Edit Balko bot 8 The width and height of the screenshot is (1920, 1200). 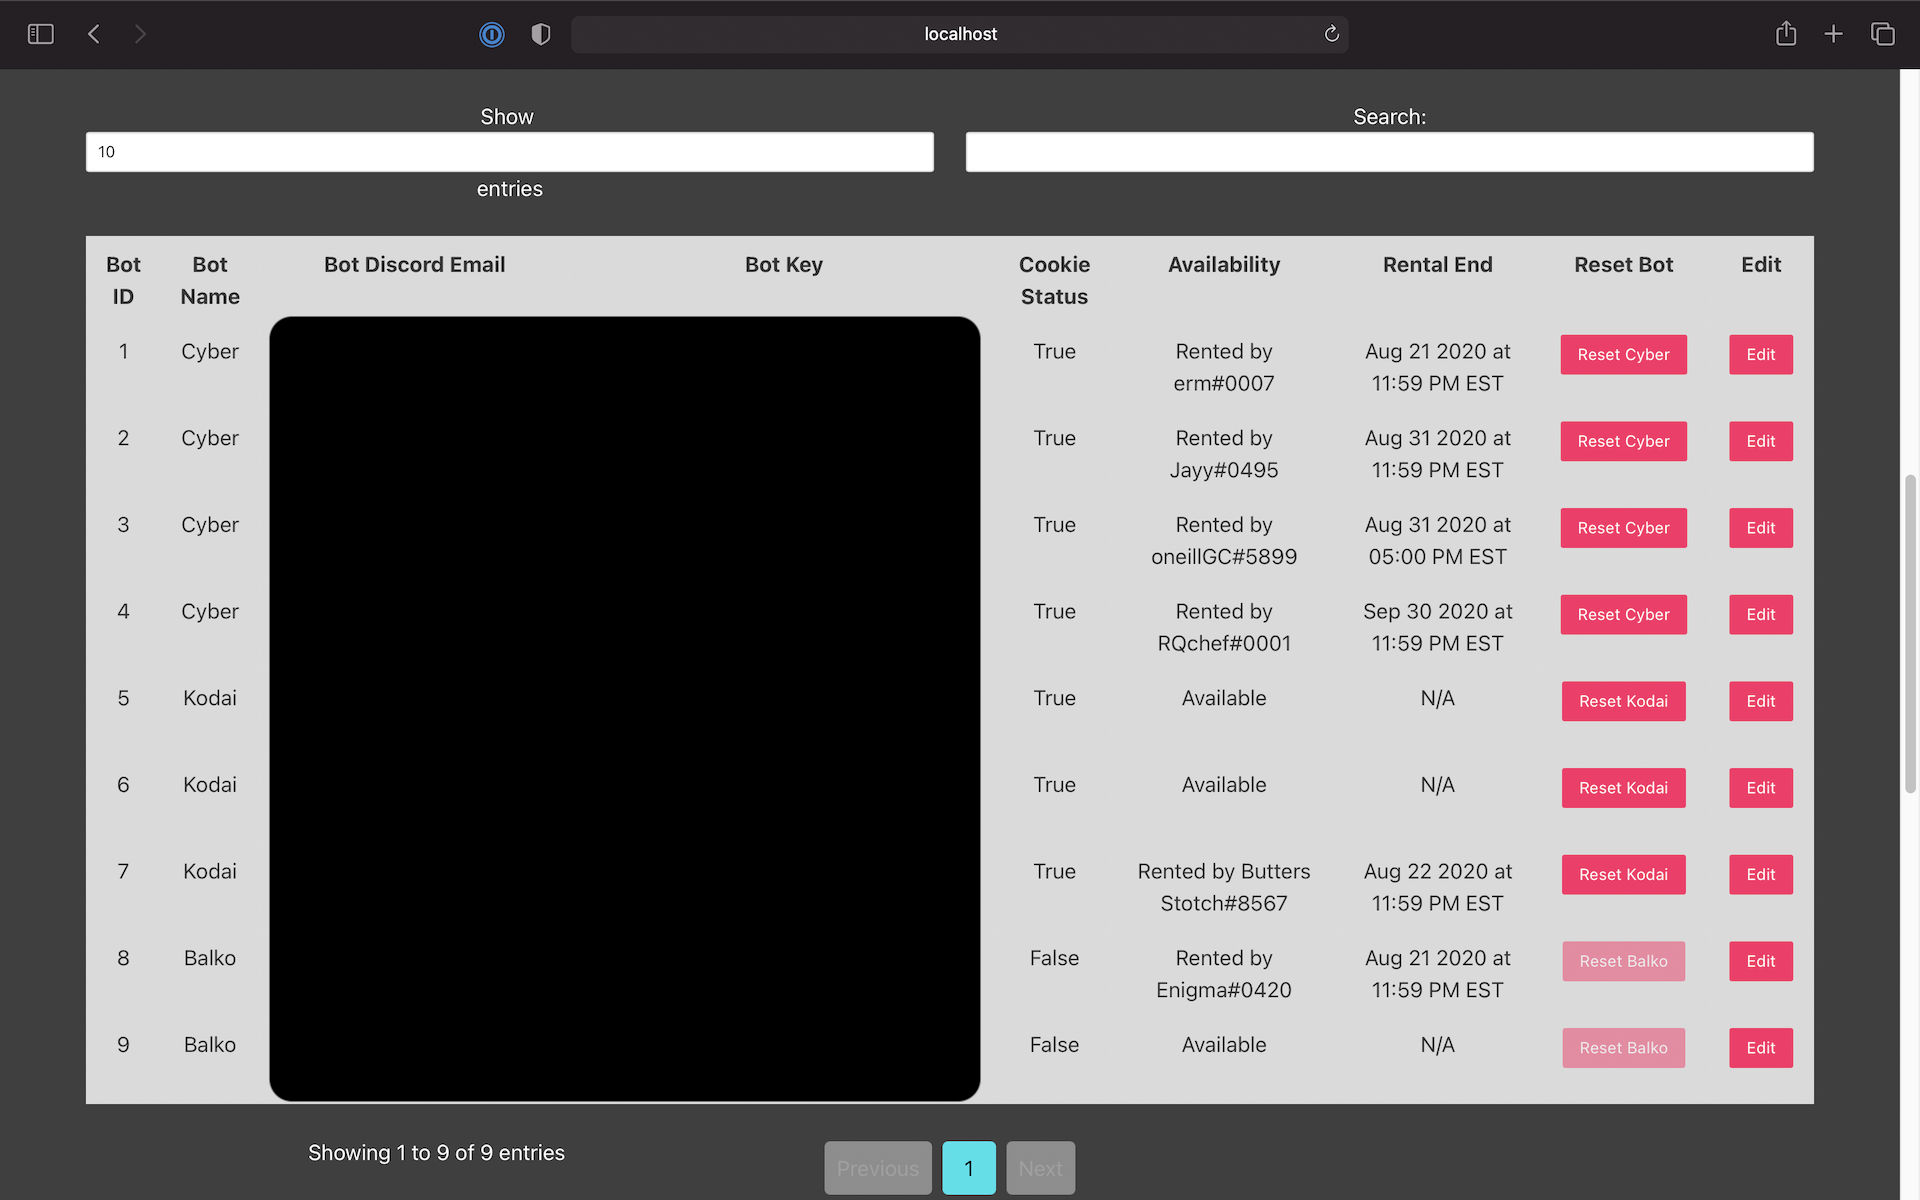pyautogui.click(x=1760, y=961)
